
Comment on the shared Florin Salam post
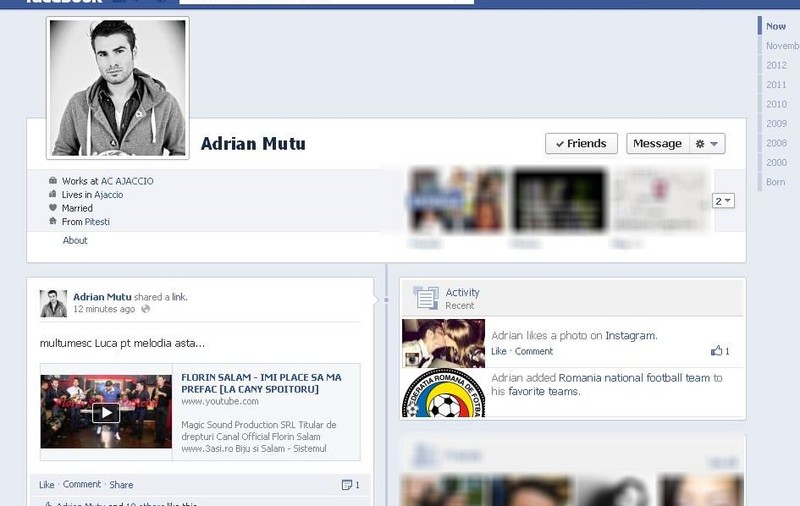pos(82,485)
